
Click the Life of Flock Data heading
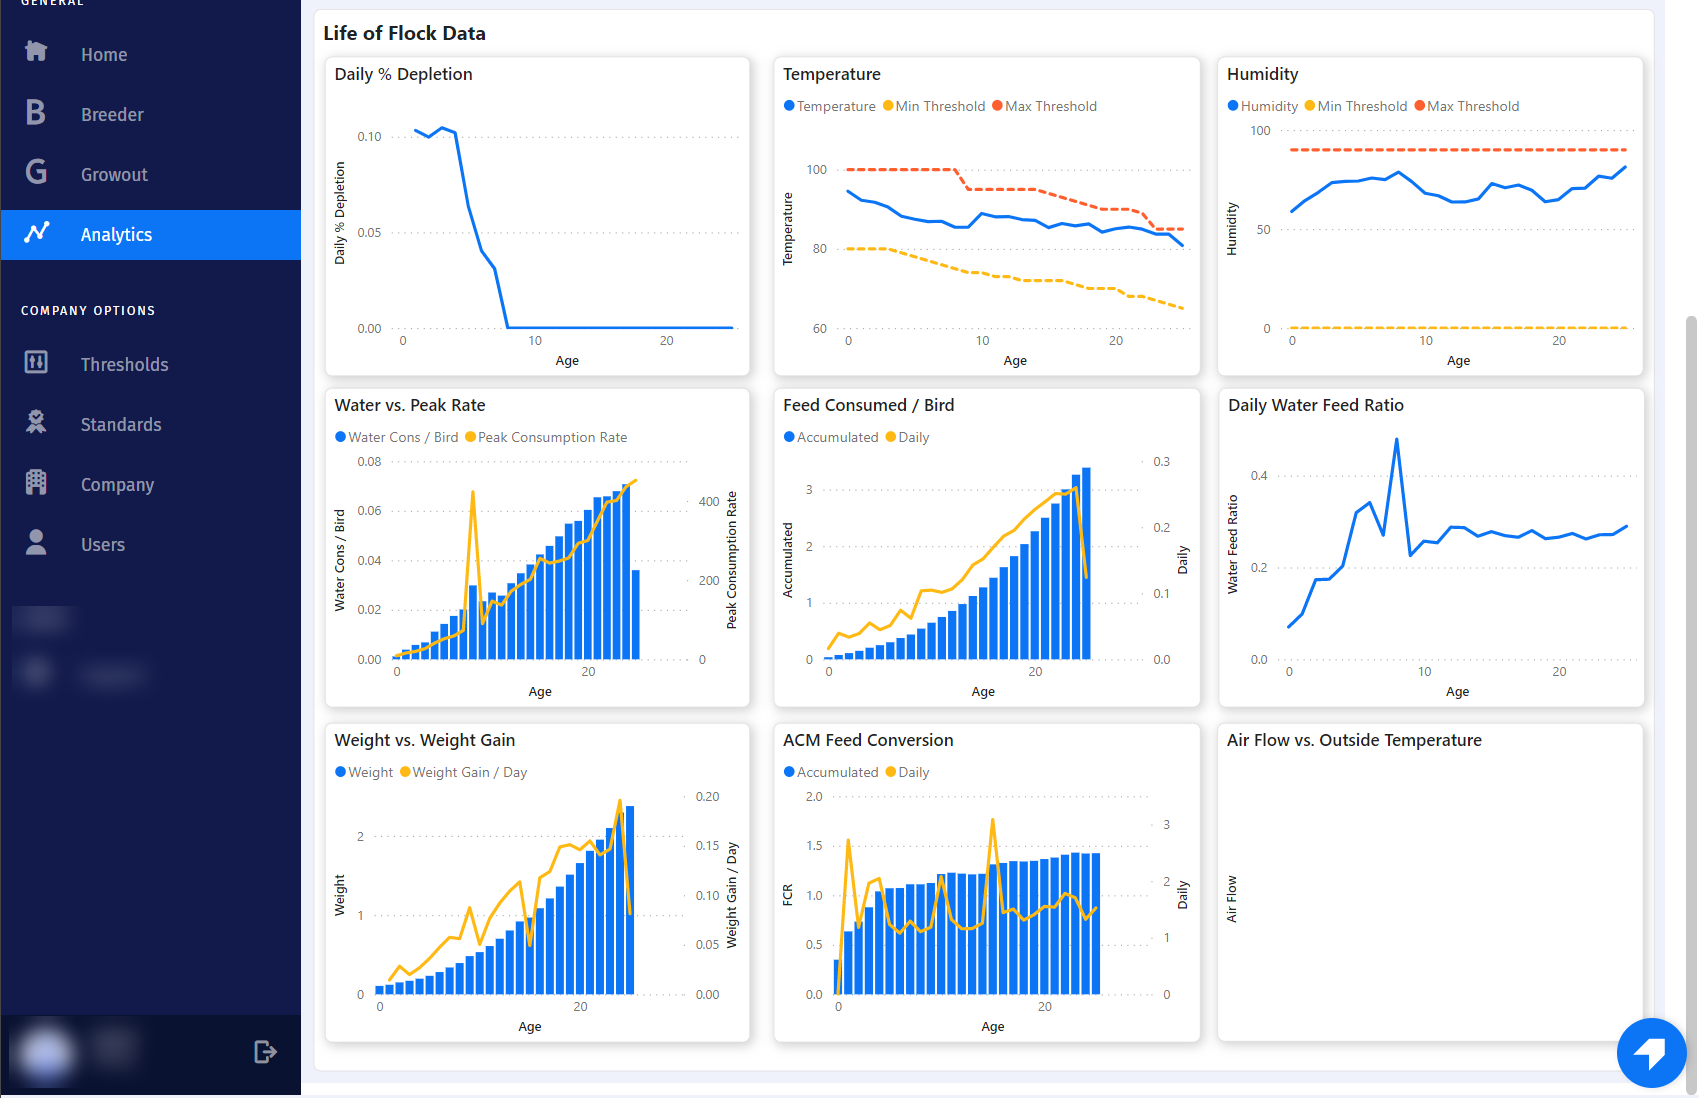click(x=404, y=33)
